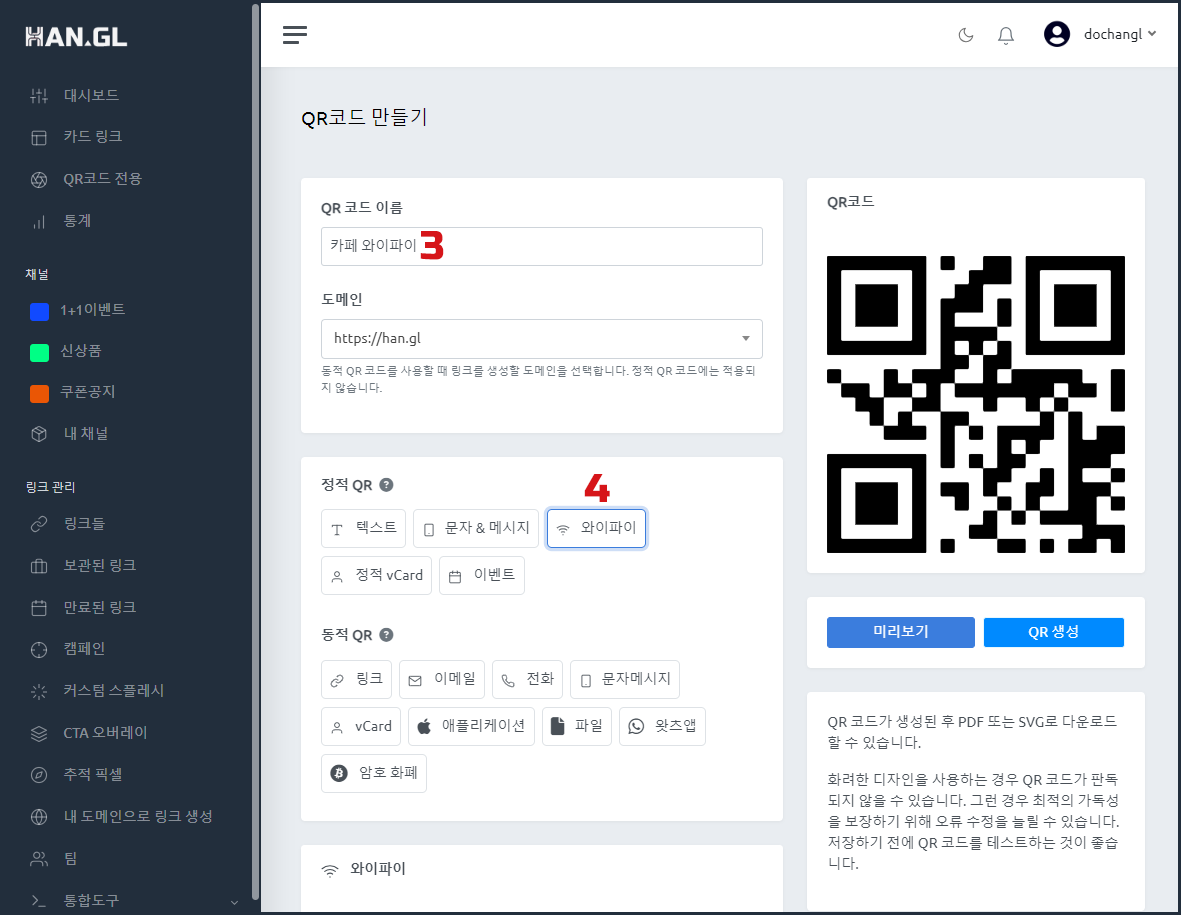Viewport: 1181px width, 915px height.
Task: Click the CTA 오버레이 layers icon
Action: pos(39,734)
